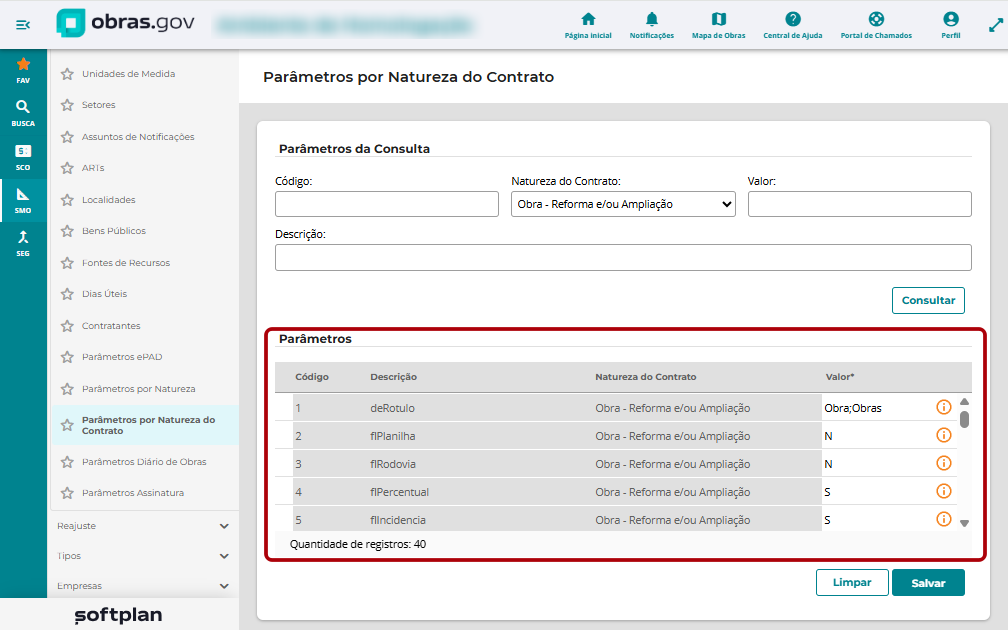This screenshot has width=1008, height=630.
Task: Open Parâmetros ePAD menu item
Action: 122,357
